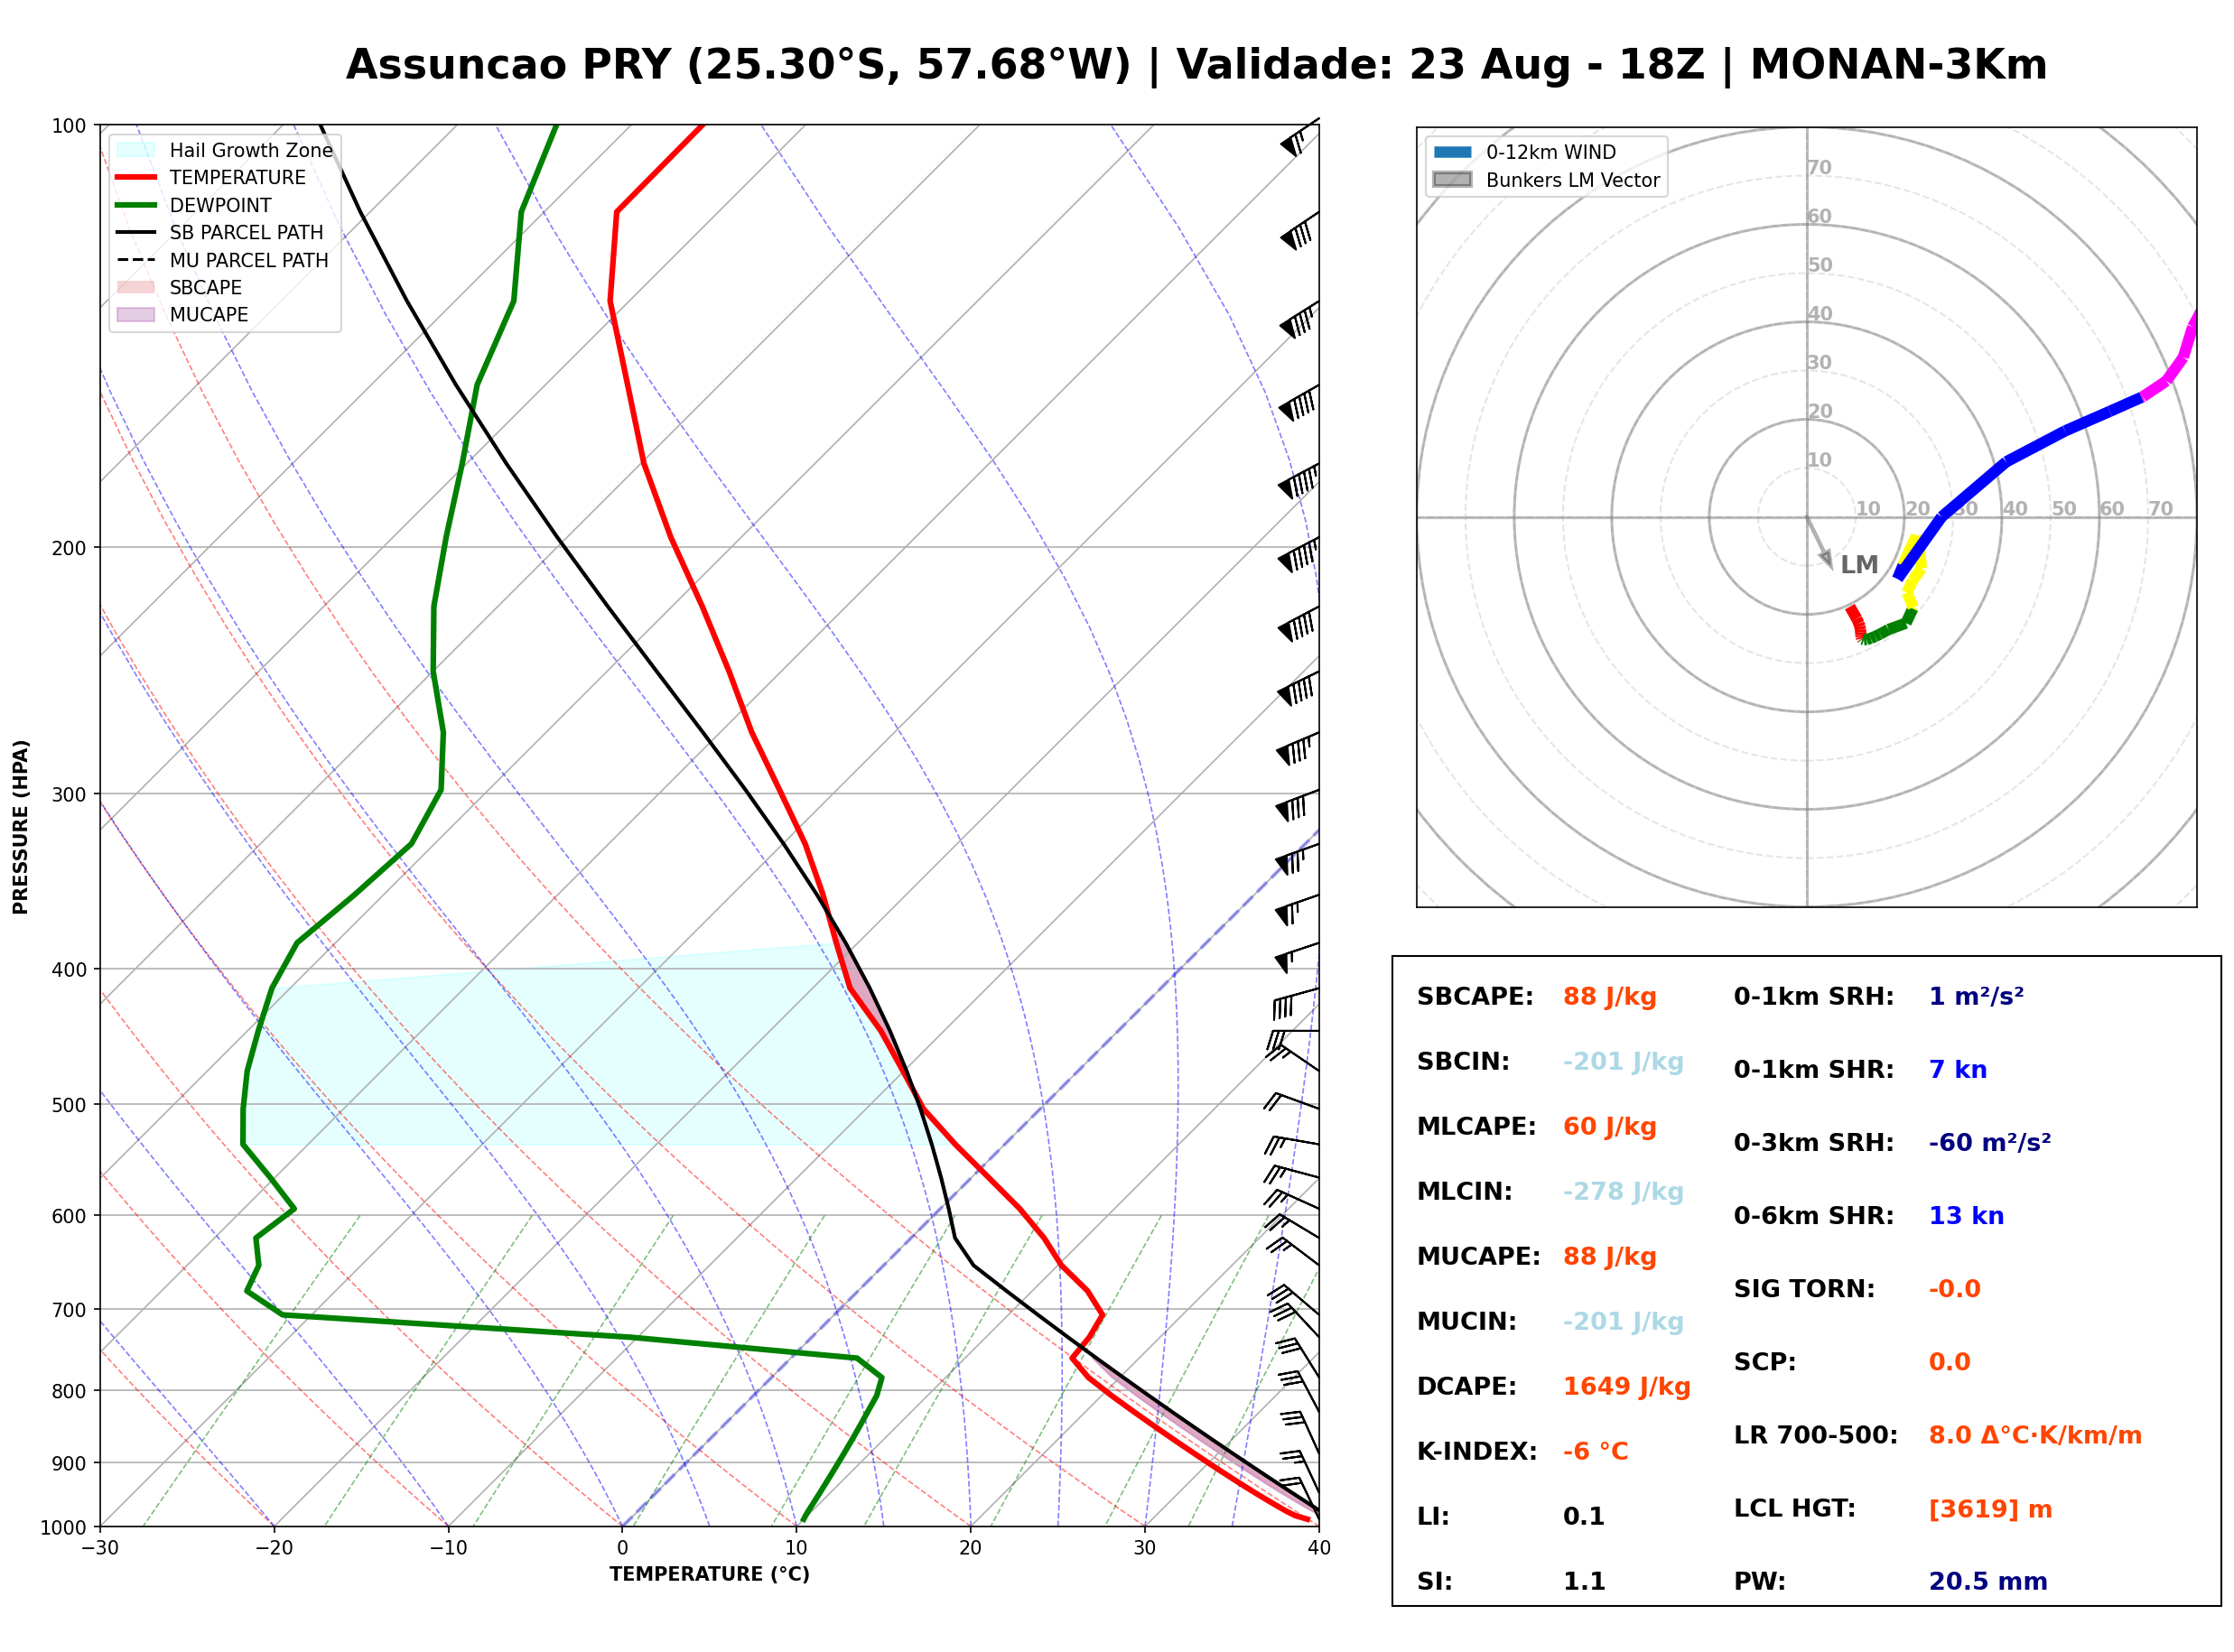Click the red segment of the hodograph curve
The height and width of the screenshot is (1652, 2234).
tap(1856, 622)
